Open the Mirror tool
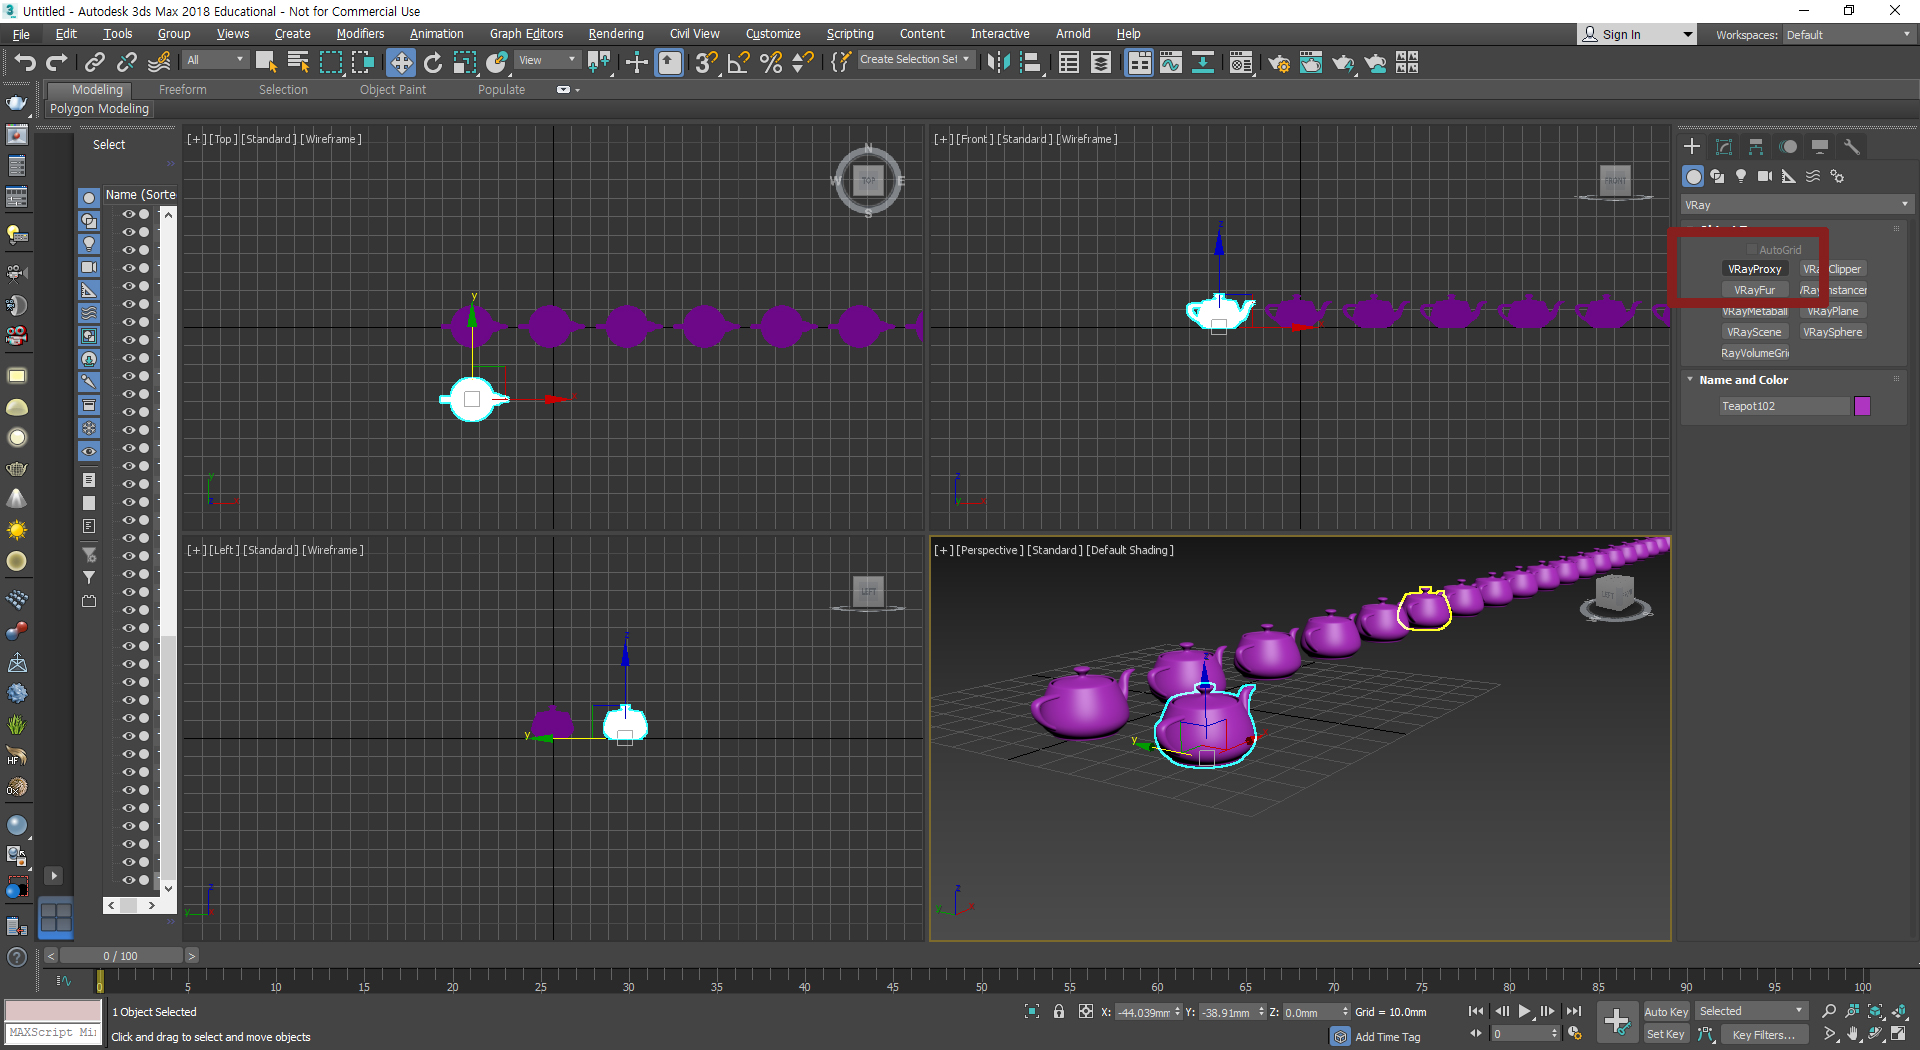The height and width of the screenshot is (1050, 1920). tap(997, 63)
